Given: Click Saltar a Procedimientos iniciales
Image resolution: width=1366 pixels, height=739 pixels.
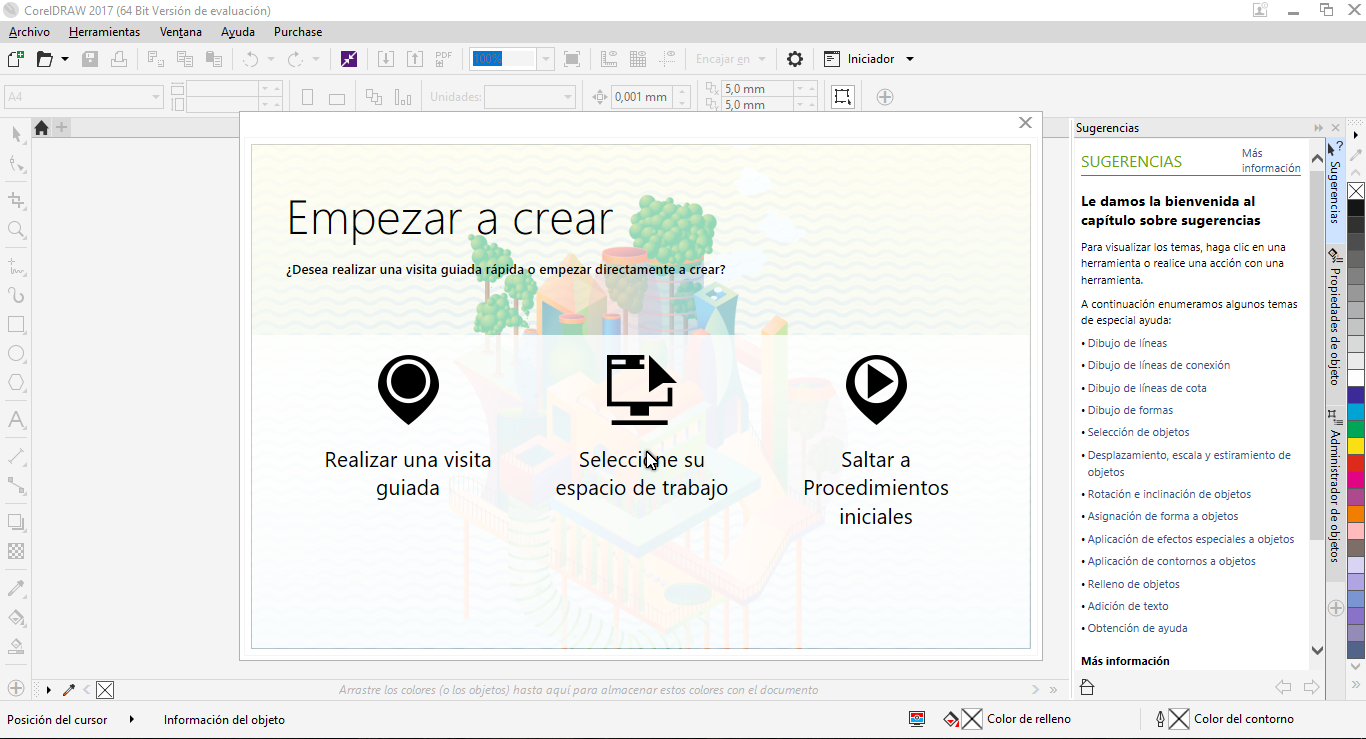Looking at the screenshot, I should (x=876, y=440).
